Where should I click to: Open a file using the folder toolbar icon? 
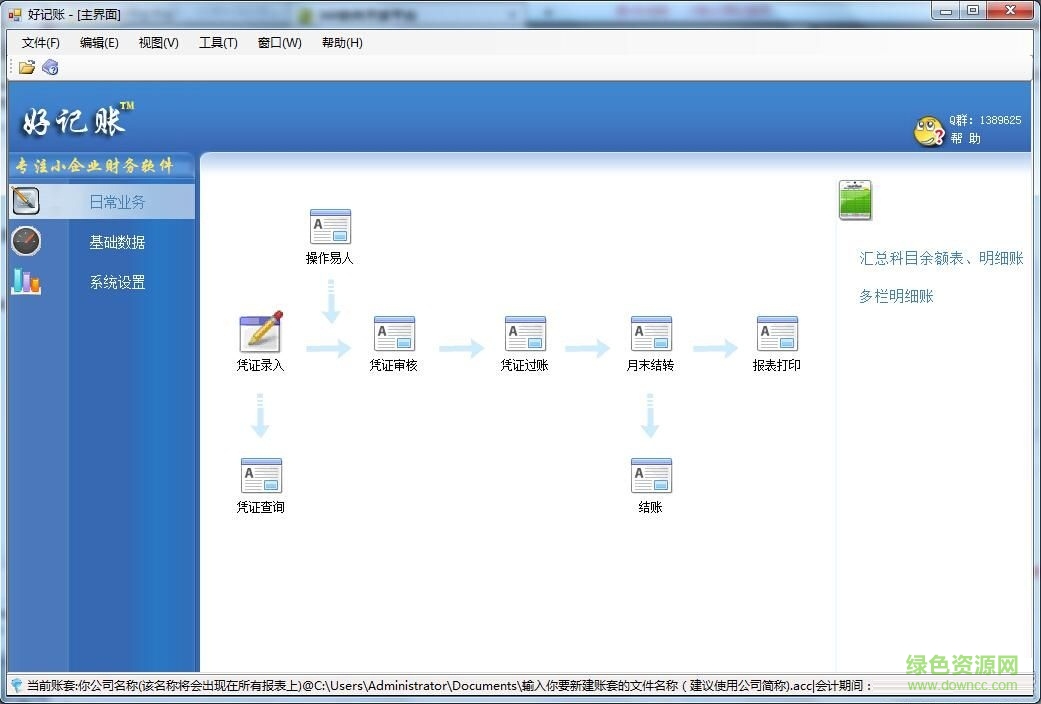[26, 66]
